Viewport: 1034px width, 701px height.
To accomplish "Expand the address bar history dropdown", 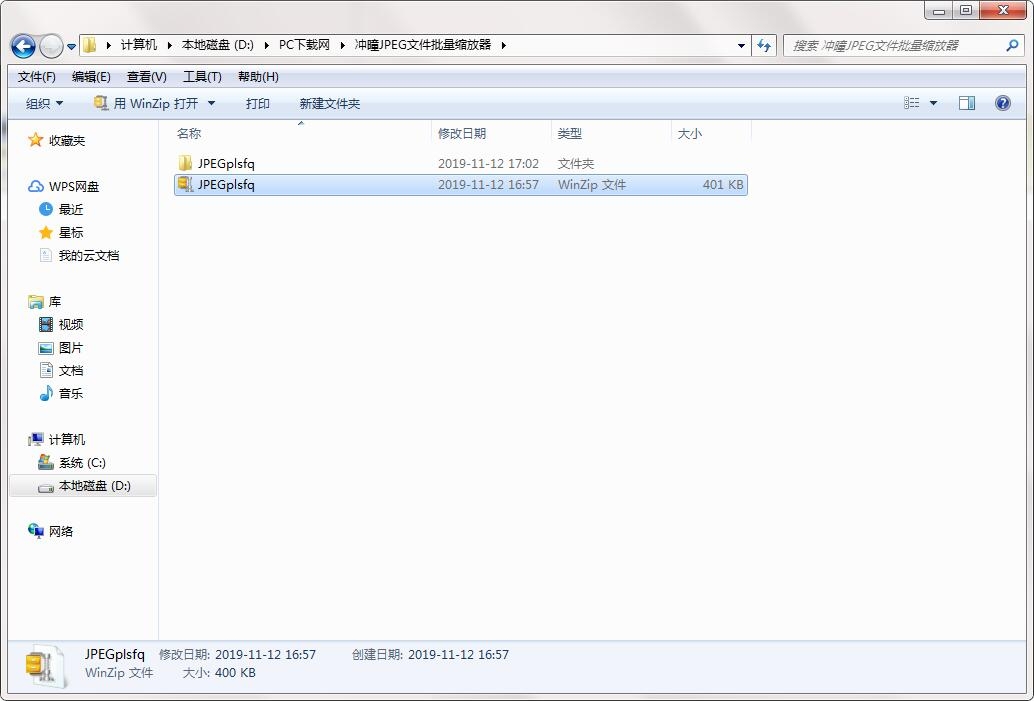I will 741,46.
